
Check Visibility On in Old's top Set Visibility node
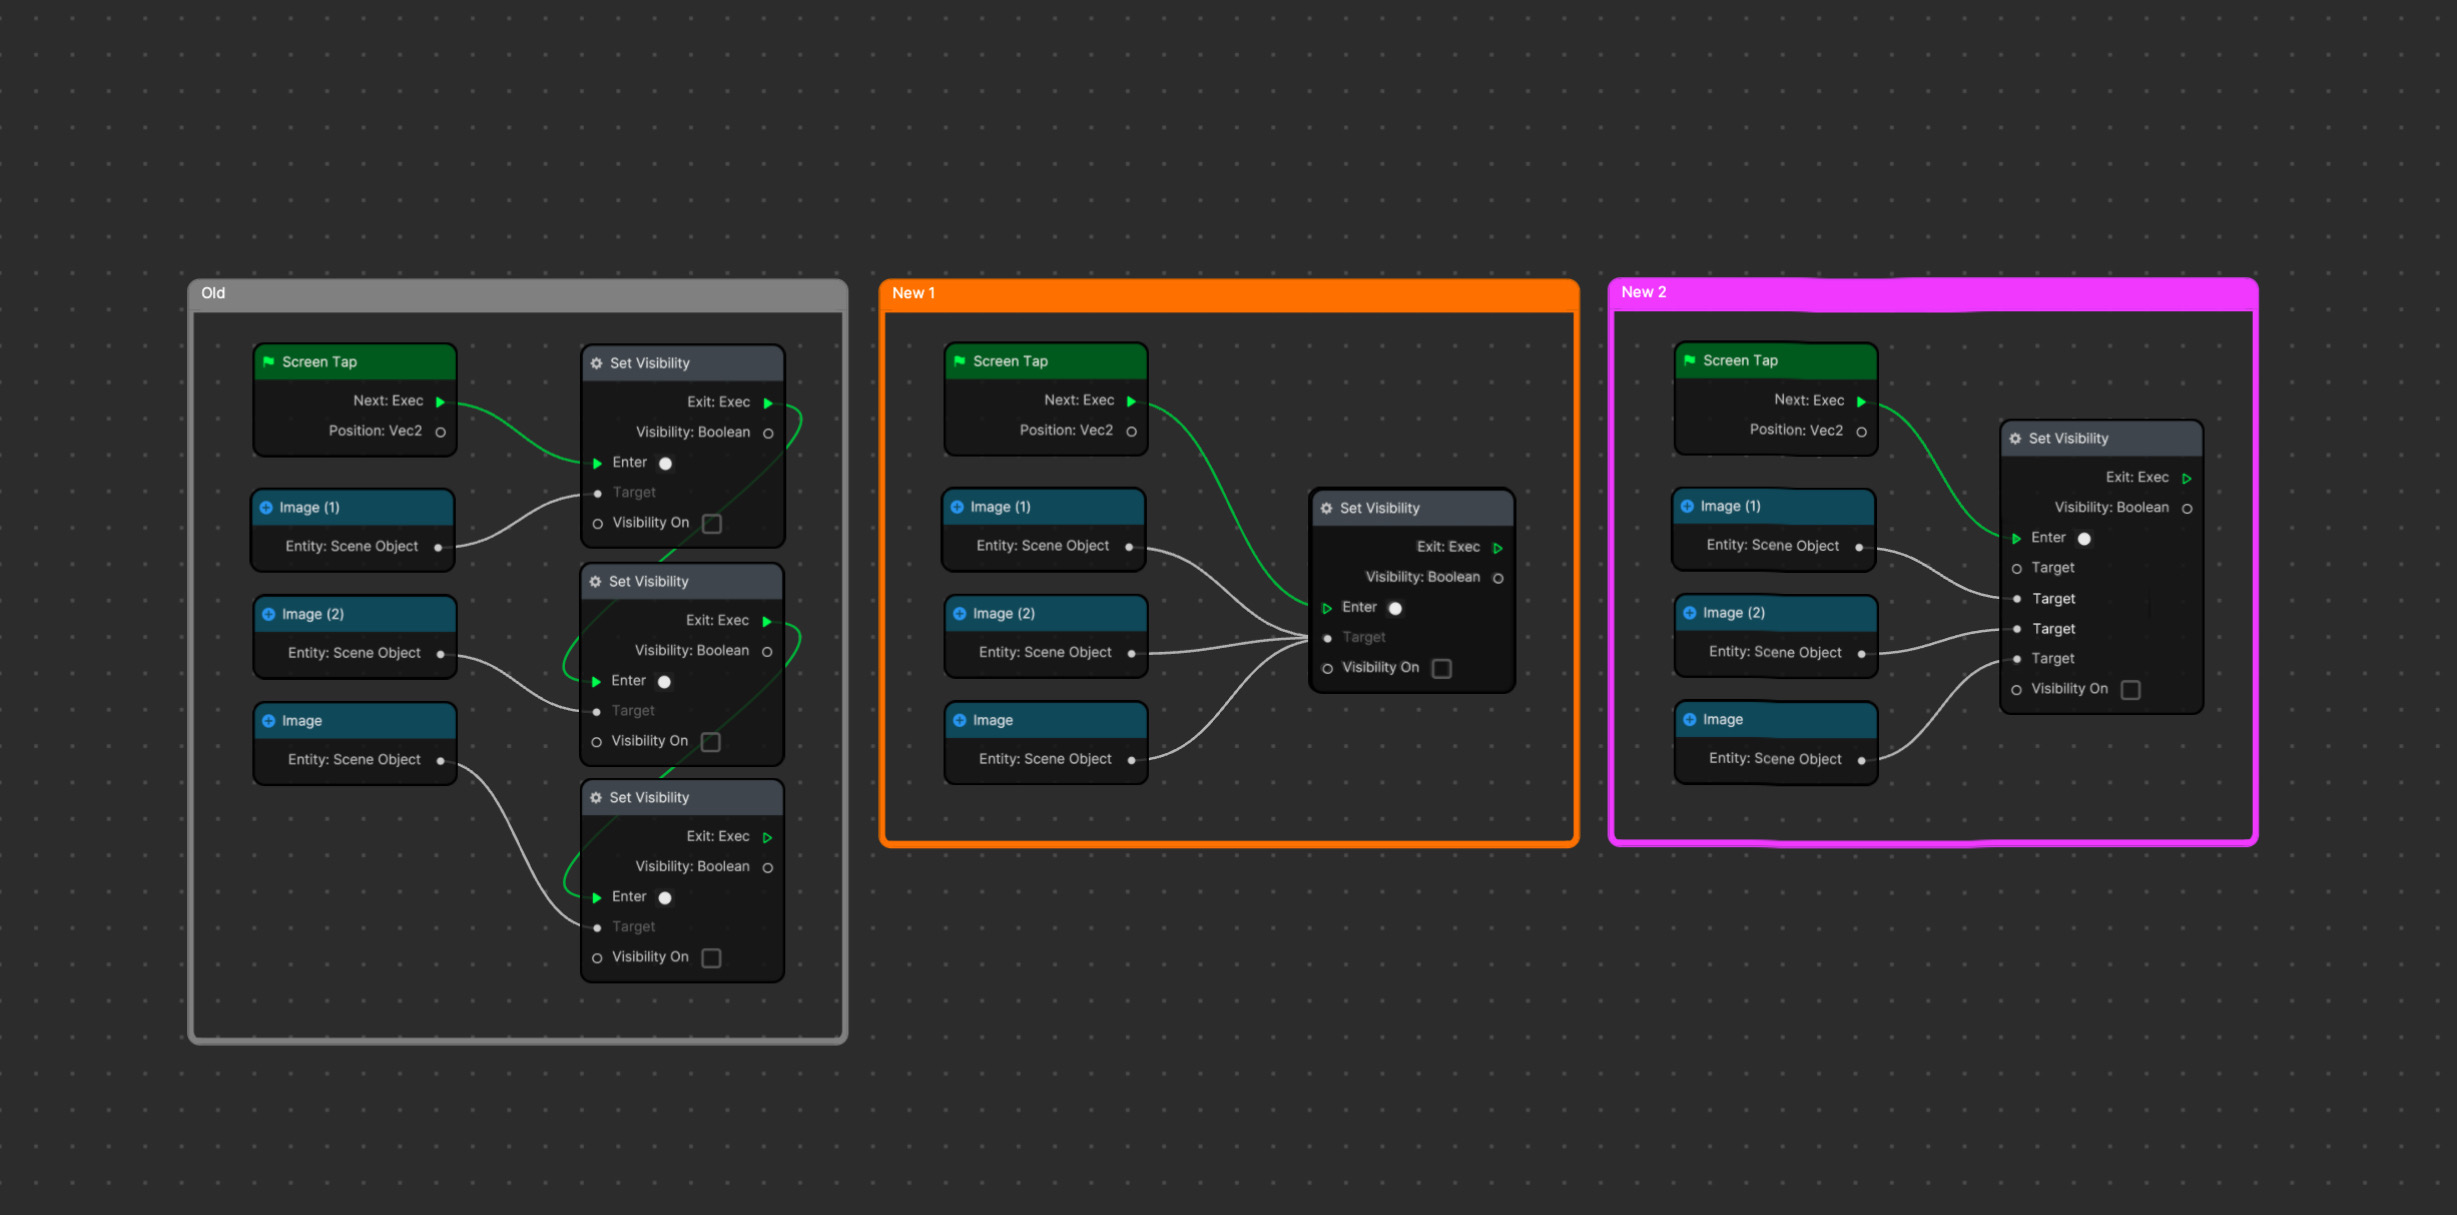[x=711, y=523]
